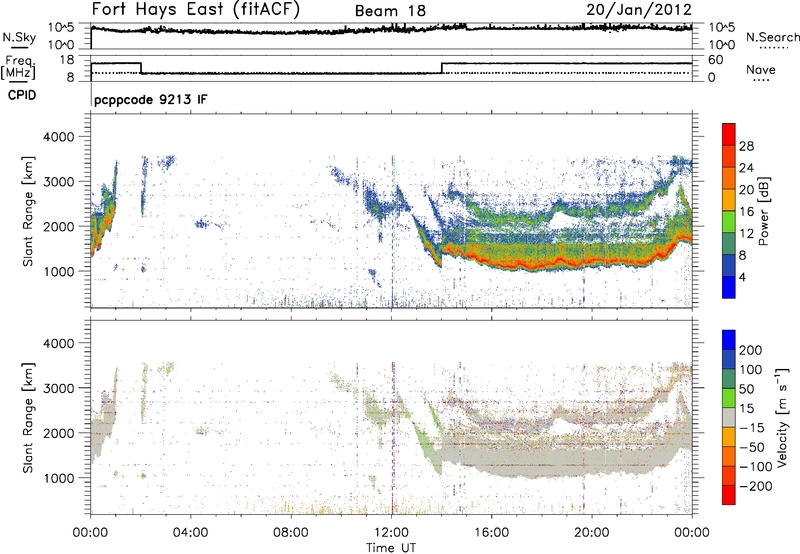Click the gray band of velocity colorbar

[729, 417]
